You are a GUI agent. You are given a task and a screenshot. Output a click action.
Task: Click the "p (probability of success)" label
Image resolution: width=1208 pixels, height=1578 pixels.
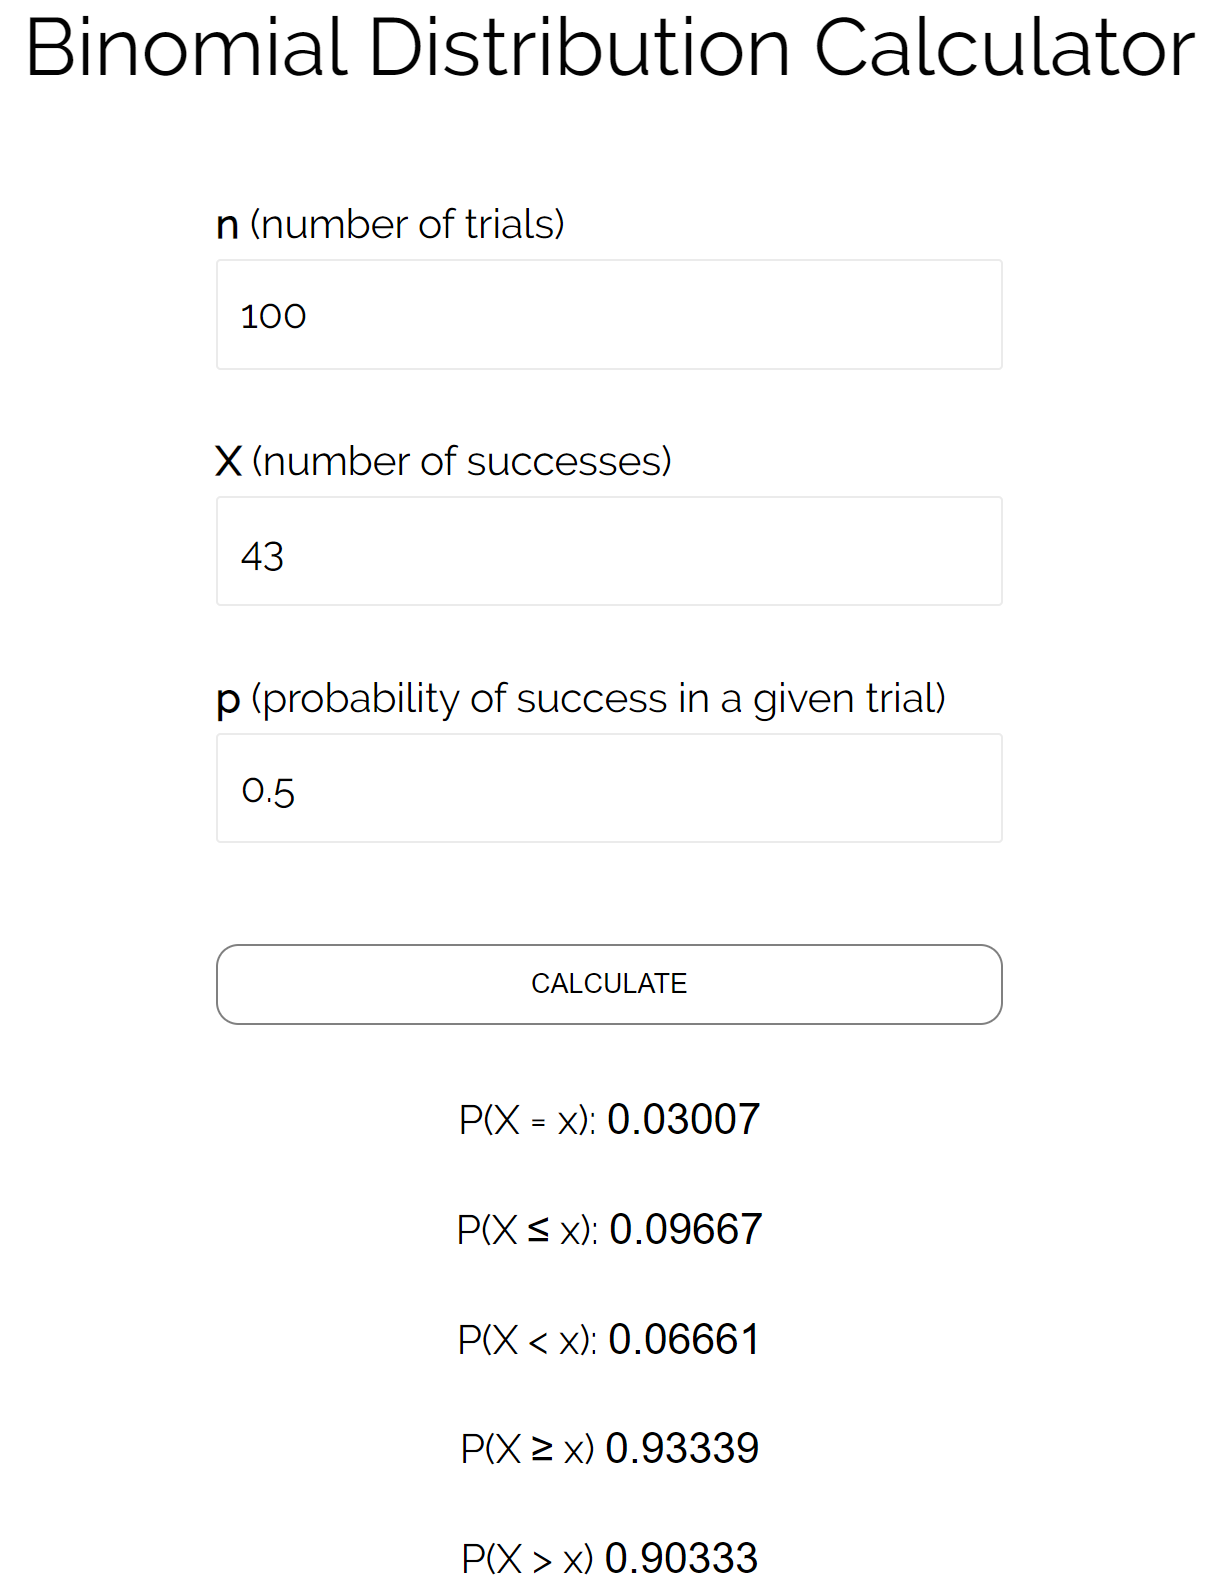[x=580, y=698]
